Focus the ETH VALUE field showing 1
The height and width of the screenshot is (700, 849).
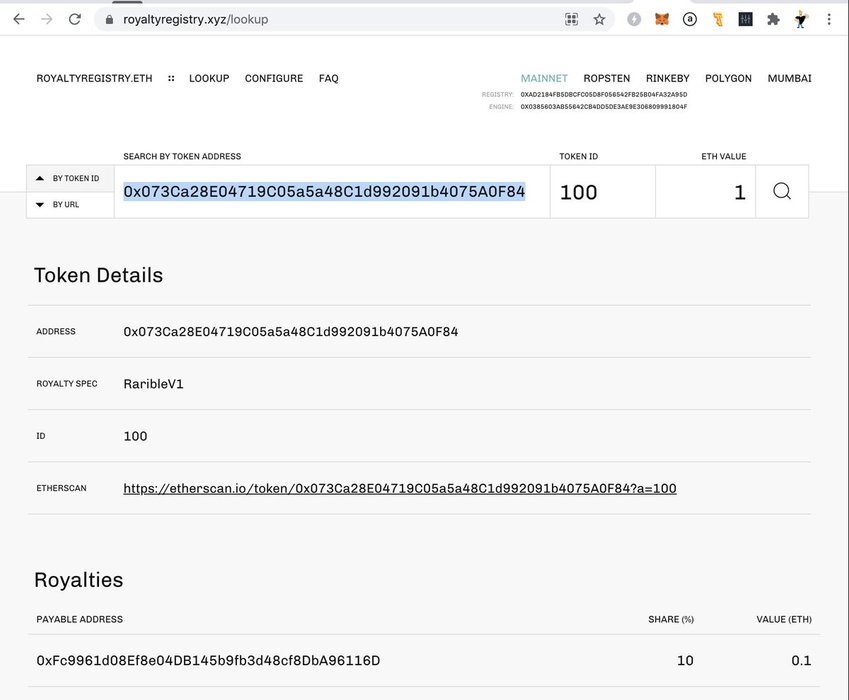706,192
